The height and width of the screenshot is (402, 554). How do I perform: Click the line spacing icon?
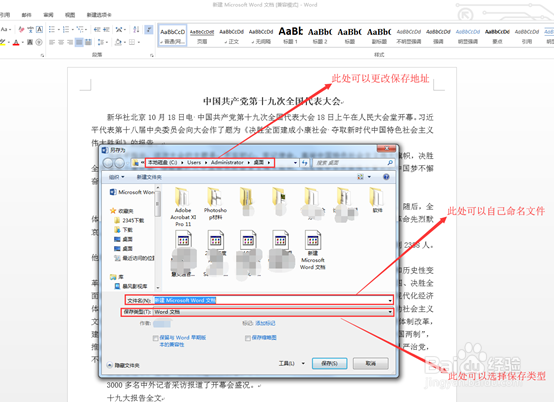pos(101,42)
